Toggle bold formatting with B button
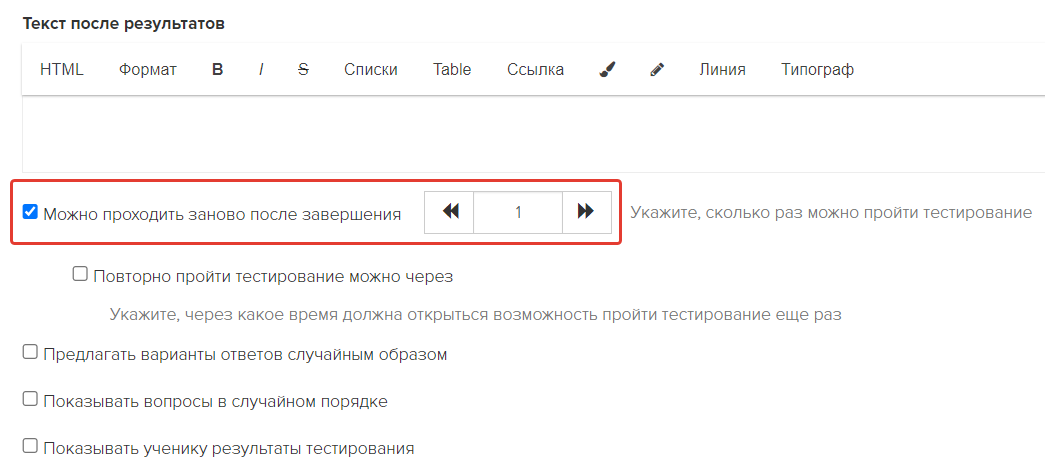This screenshot has height=470, width=1045. pos(217,69)
